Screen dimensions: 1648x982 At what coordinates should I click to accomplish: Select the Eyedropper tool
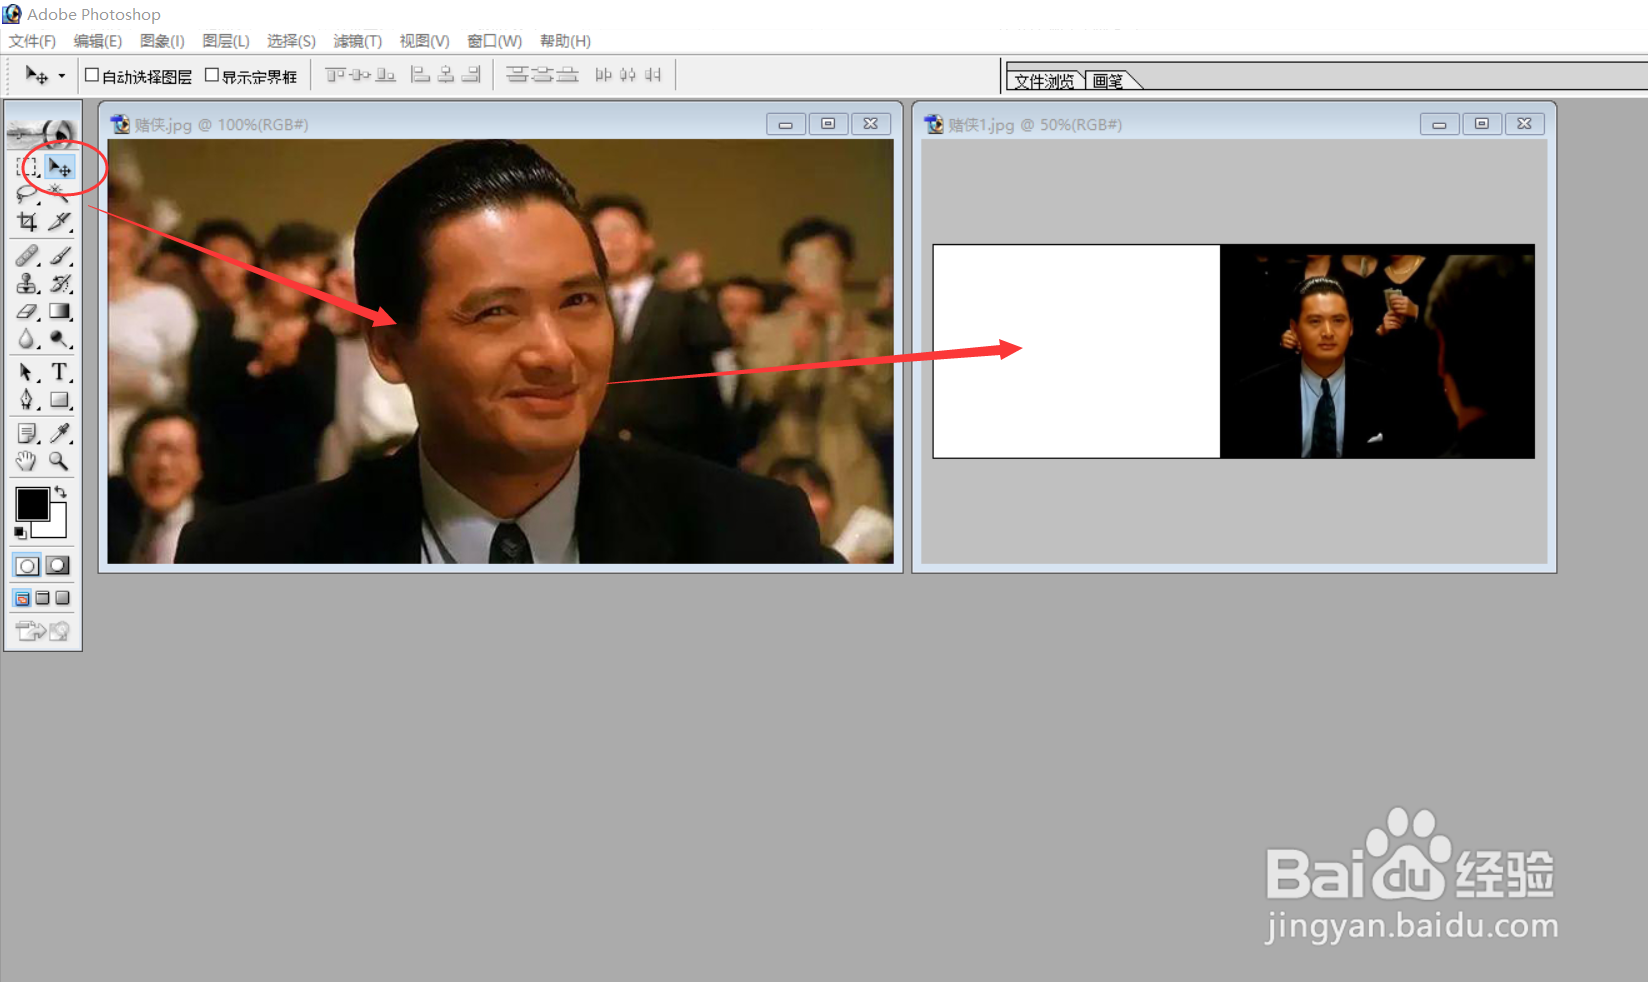point(59,434)
